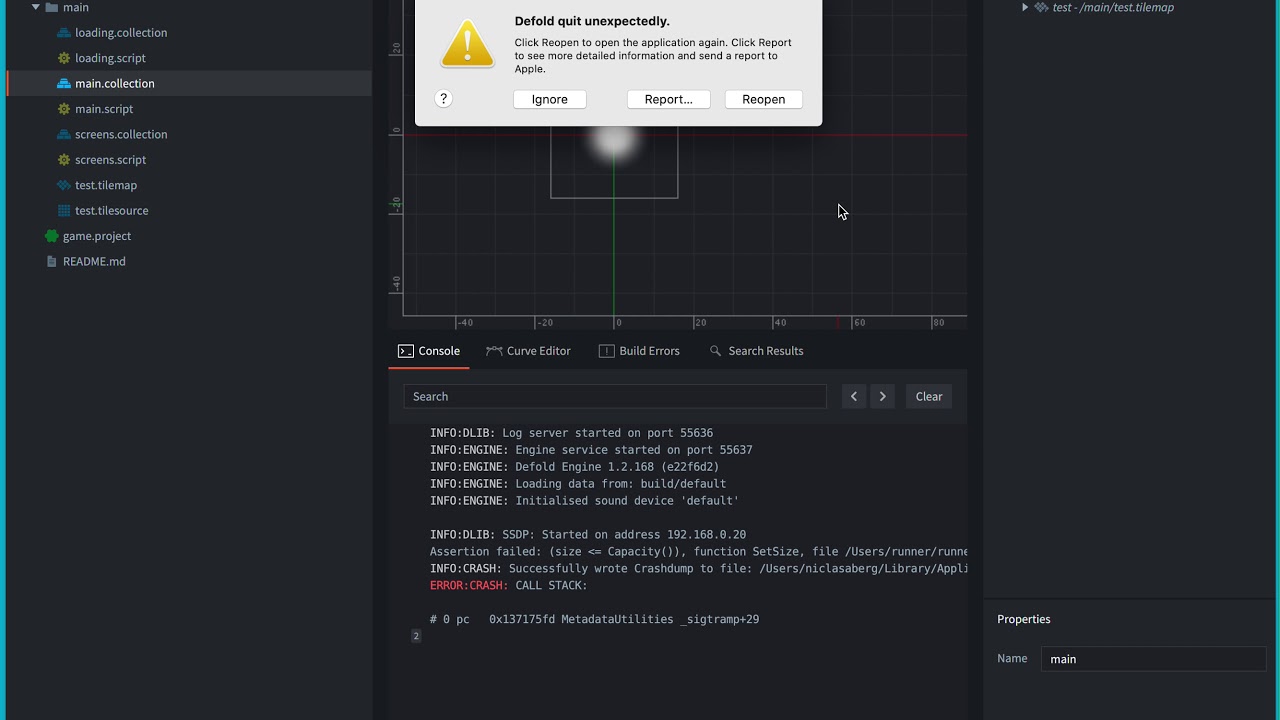Click the ERROR:CRASH: CALL STACK line
This screenshot has width=1280, height=720.
point(509,585)
